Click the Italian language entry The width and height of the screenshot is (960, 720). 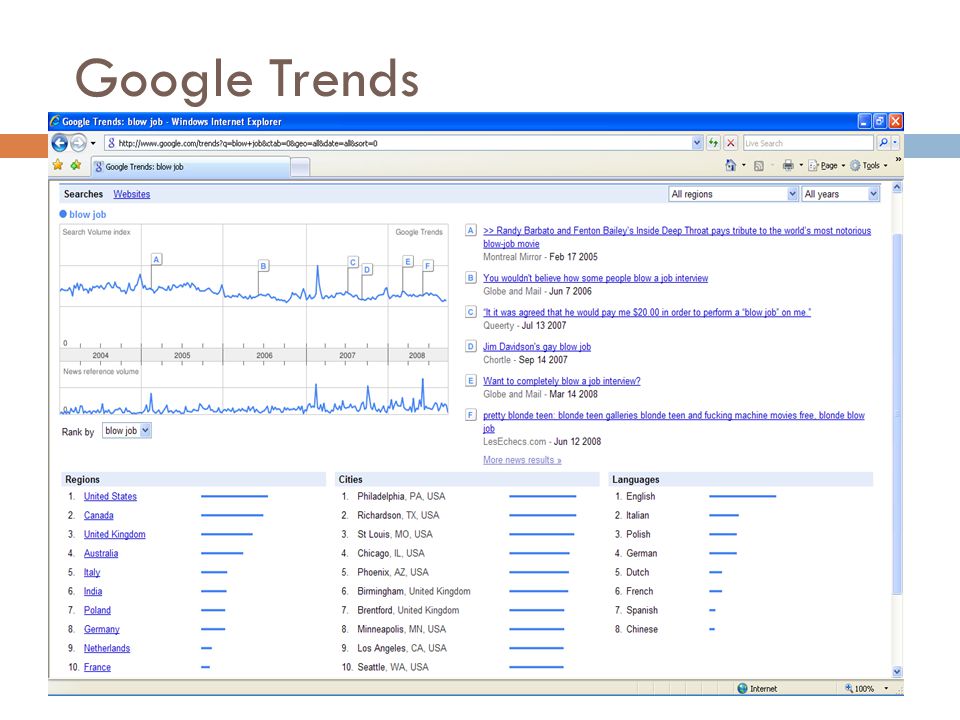(x=637, y=515)
